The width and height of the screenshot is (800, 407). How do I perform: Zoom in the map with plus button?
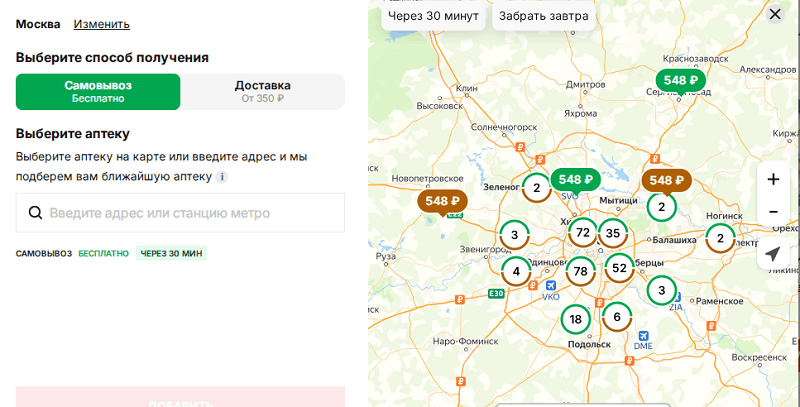coord(773,179)
